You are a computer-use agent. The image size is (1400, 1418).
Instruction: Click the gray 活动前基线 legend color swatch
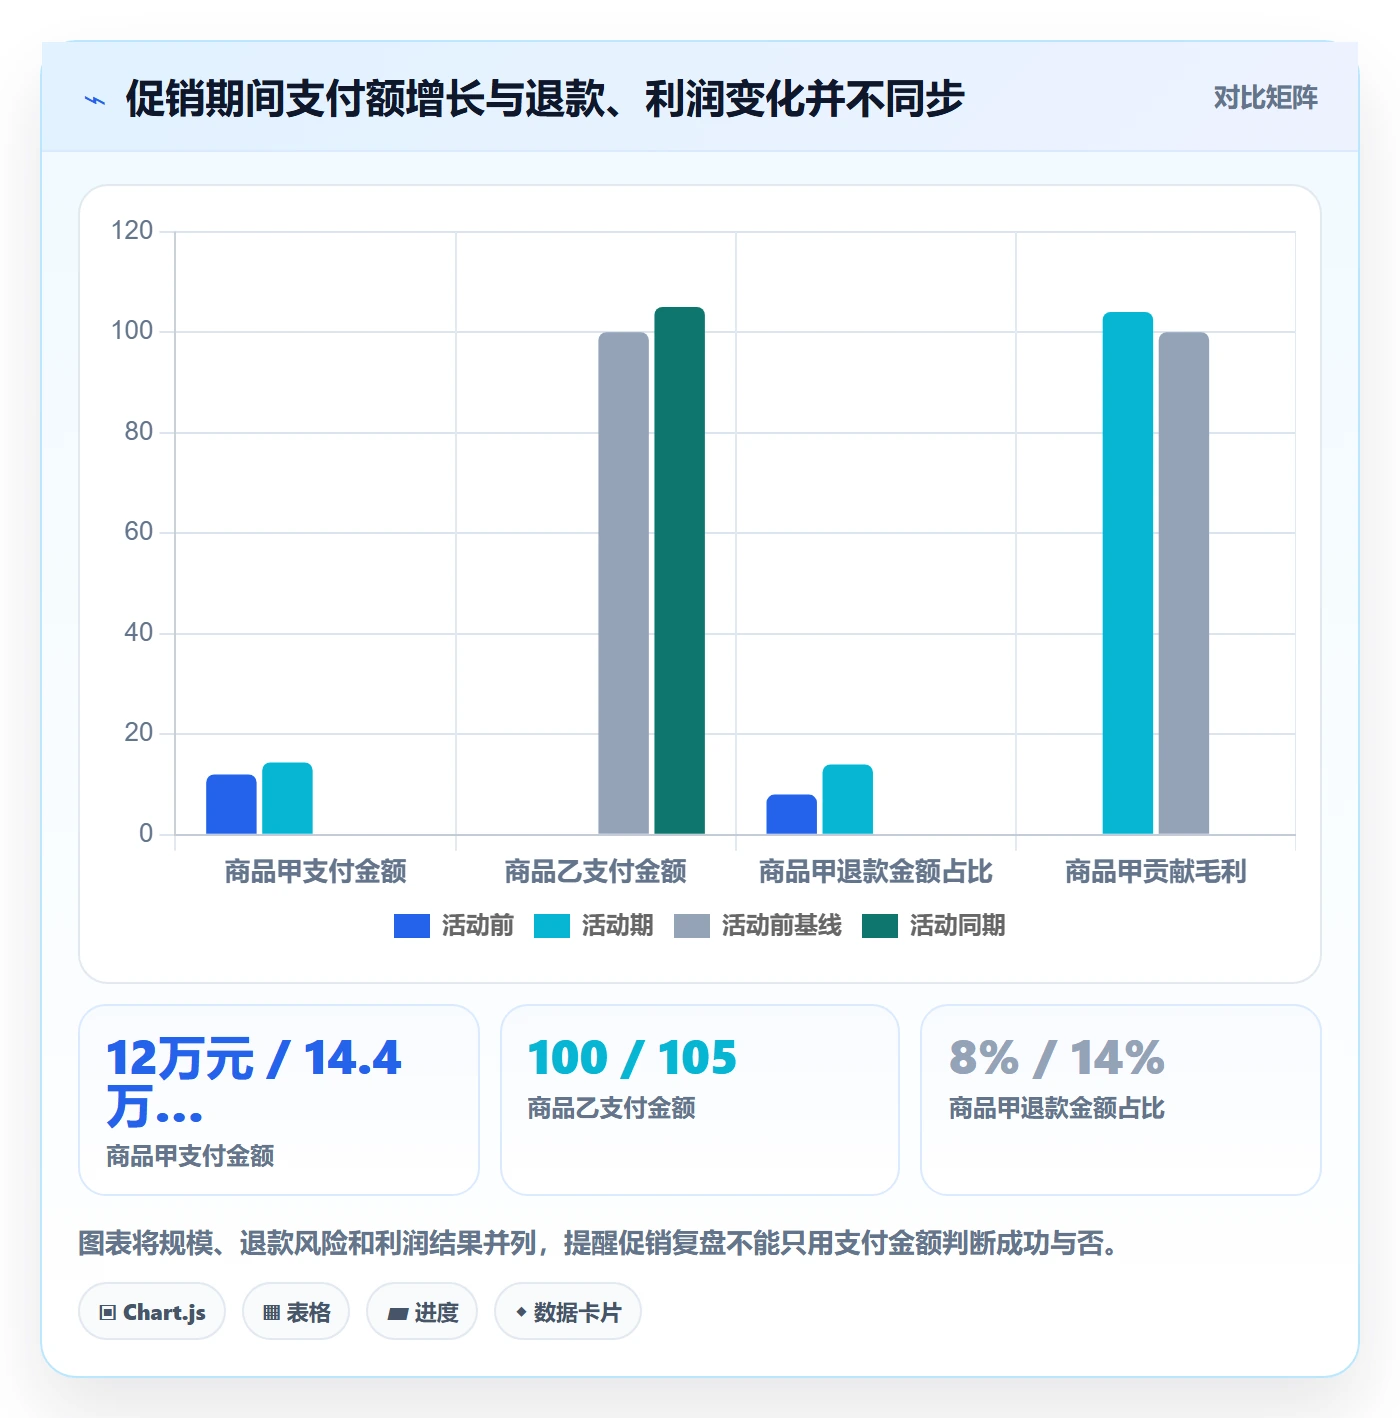pos(692,926)
